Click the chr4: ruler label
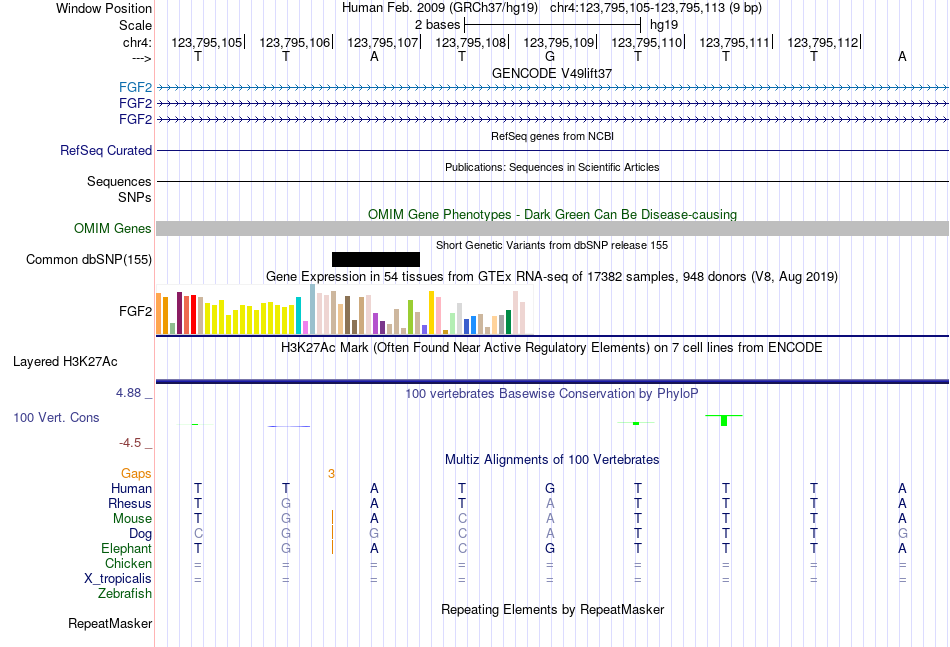This screenshot has height=647, width=950. point(137,42)
